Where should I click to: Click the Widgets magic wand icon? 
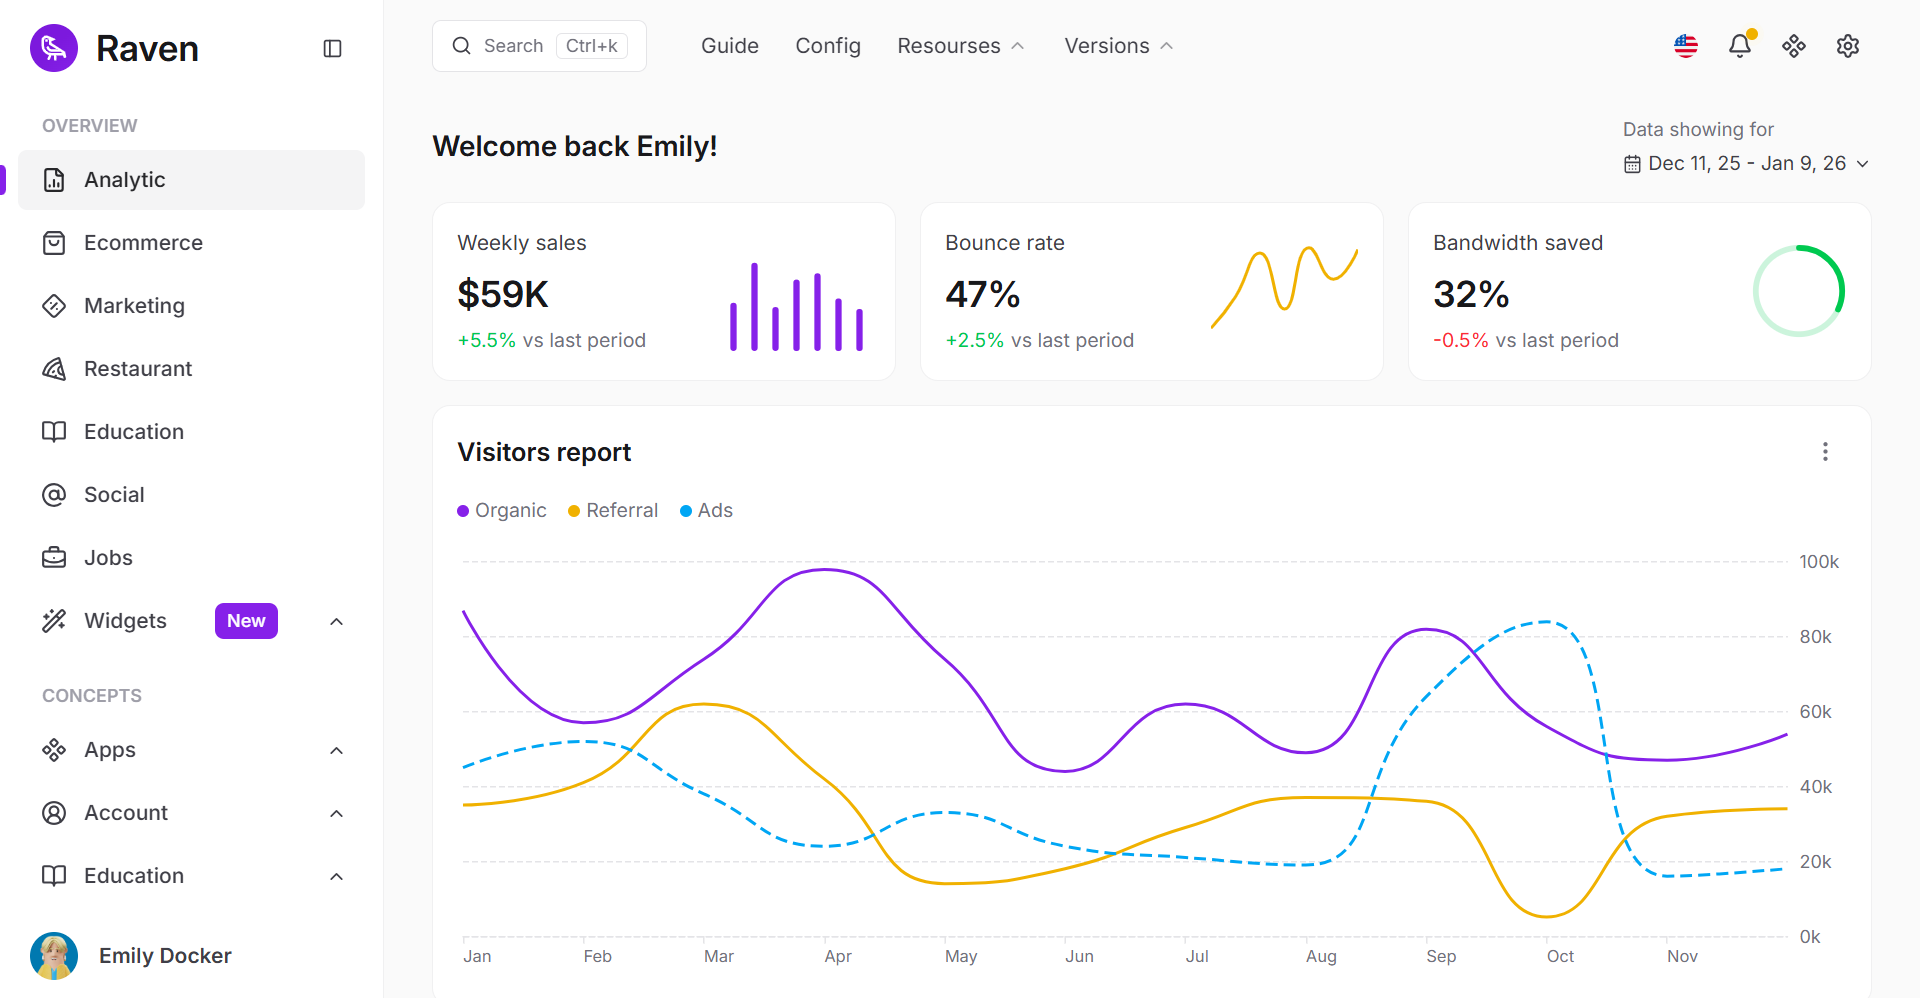pyautogui.click(x=54, y=621)
